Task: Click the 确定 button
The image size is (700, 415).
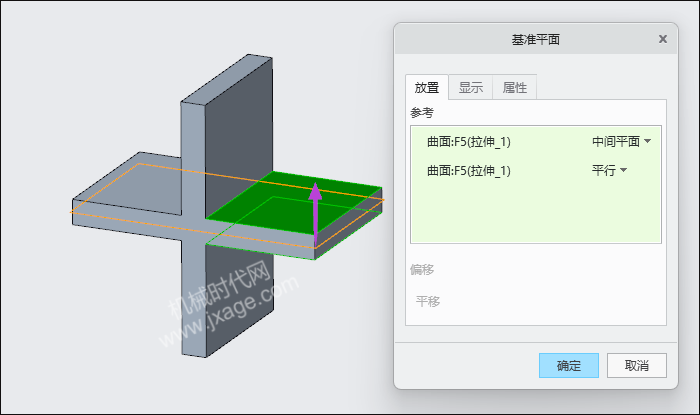Action: point(569,365)
